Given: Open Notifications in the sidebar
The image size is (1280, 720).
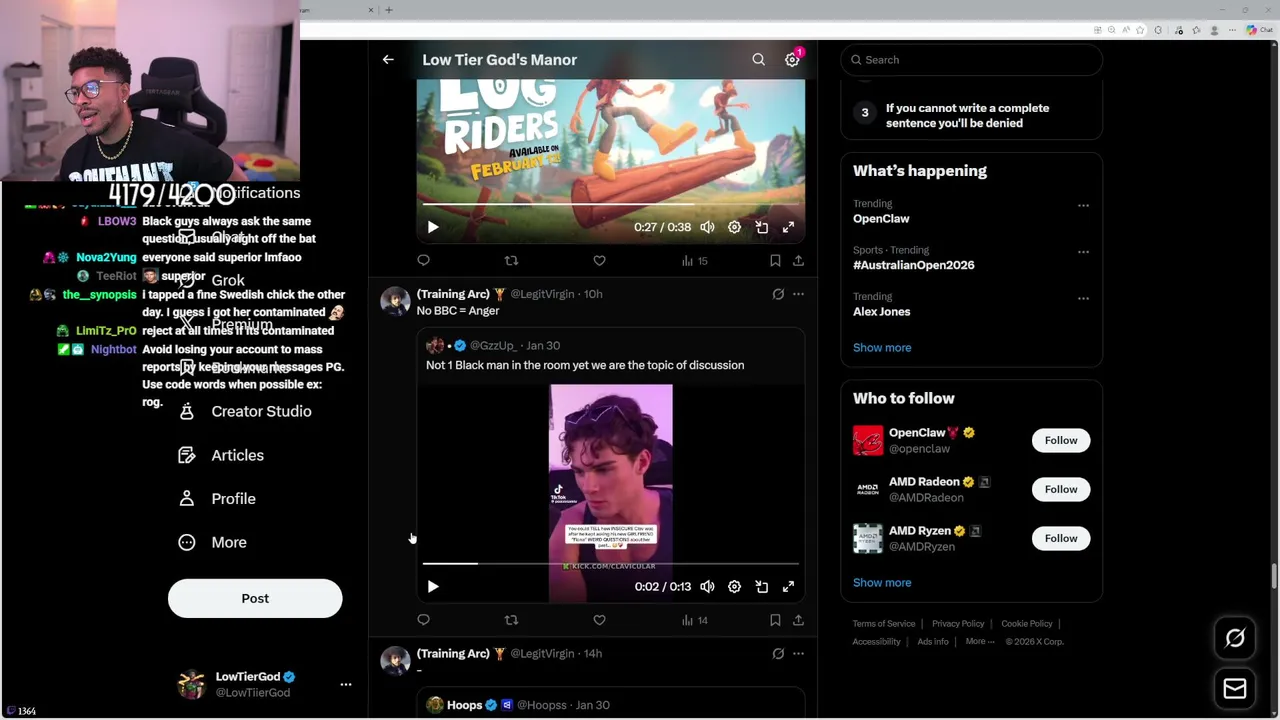Looking at the screenshot, I should point(239,193).
